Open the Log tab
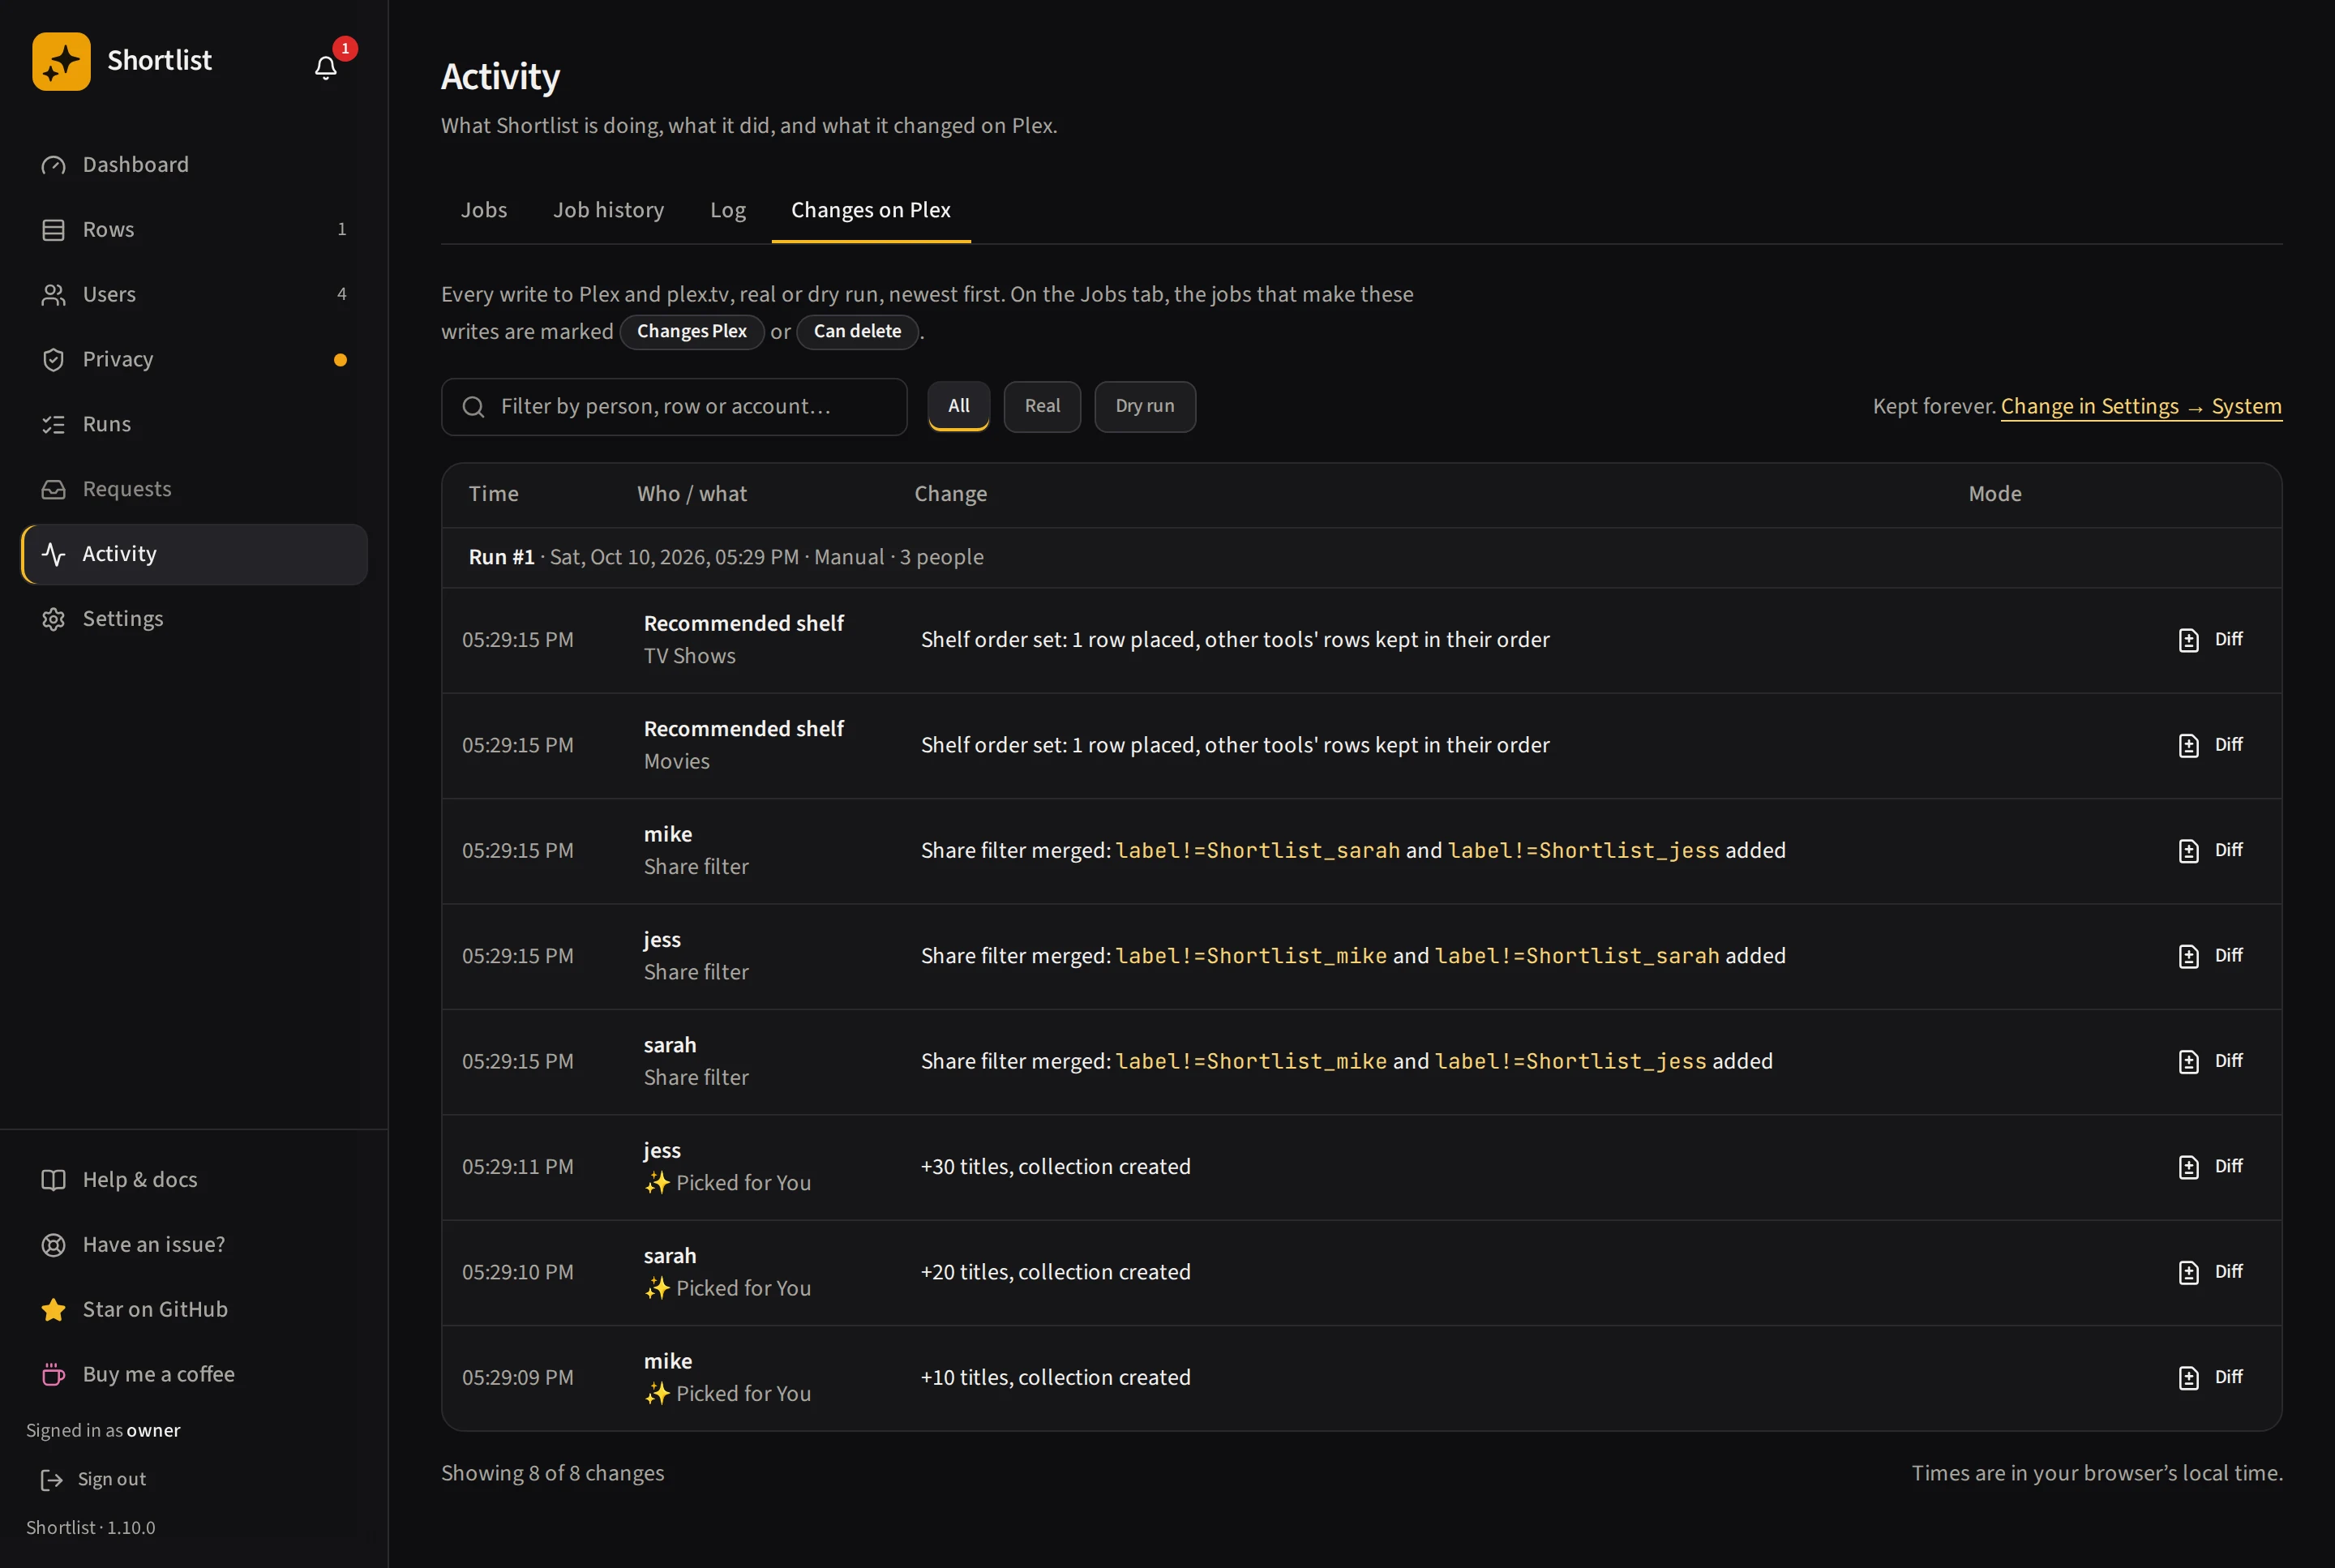 (727, 210)
